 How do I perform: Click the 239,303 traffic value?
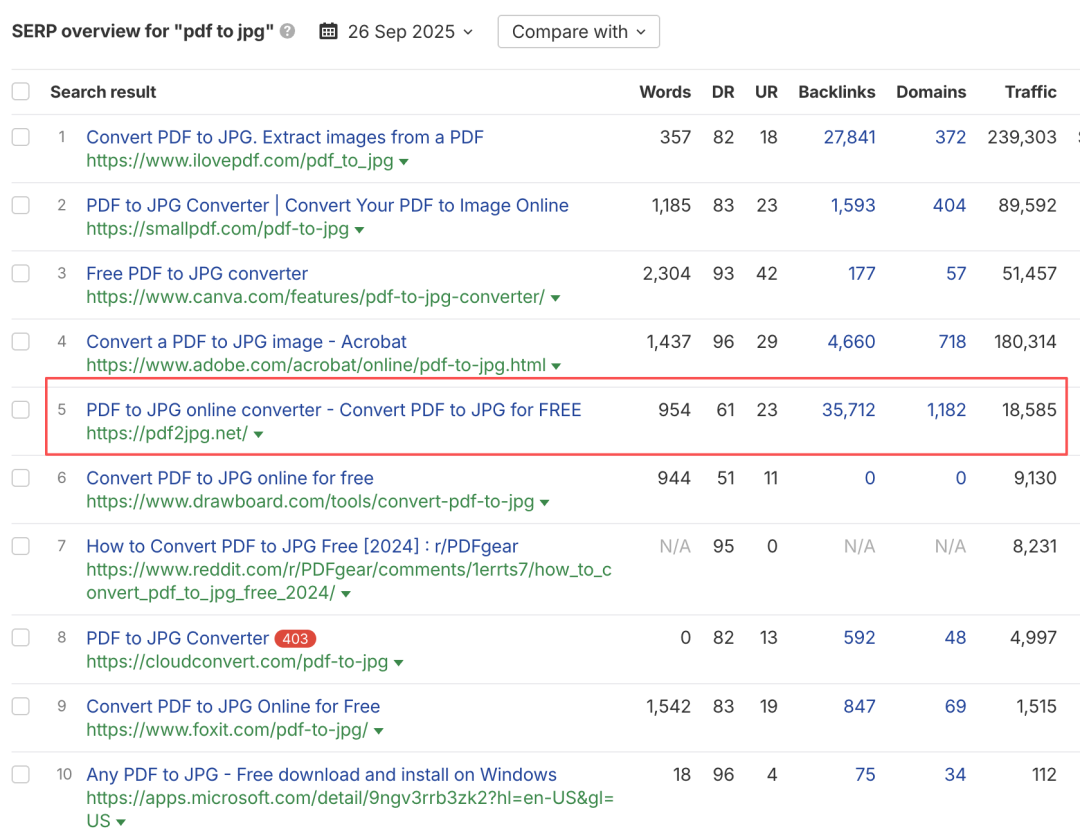1022,137
